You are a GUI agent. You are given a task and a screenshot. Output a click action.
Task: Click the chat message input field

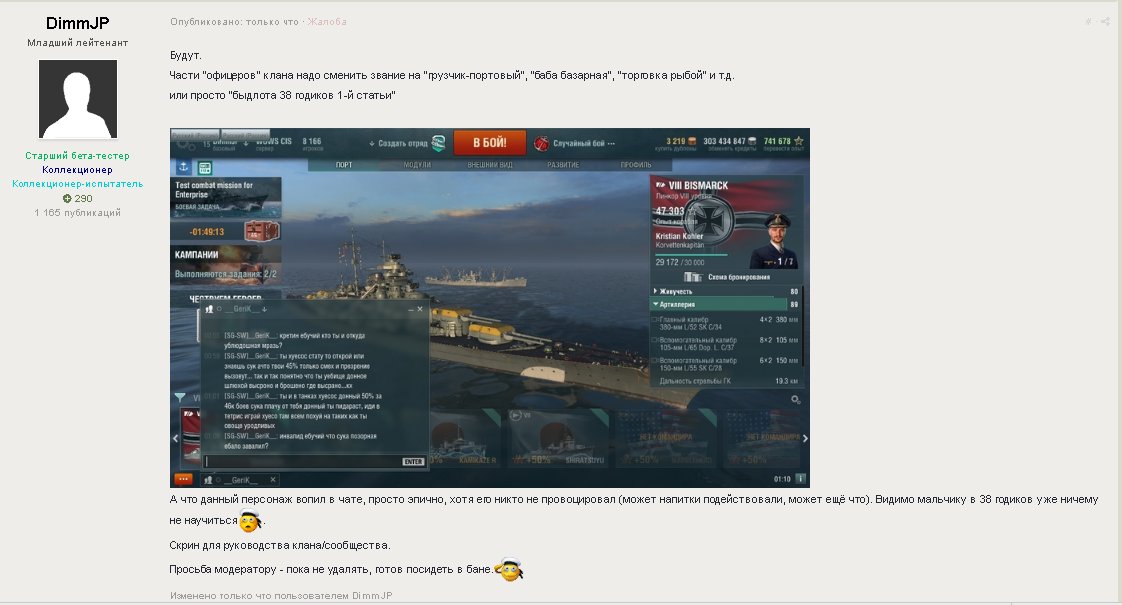pyautogui.click(x=303, y=462)
